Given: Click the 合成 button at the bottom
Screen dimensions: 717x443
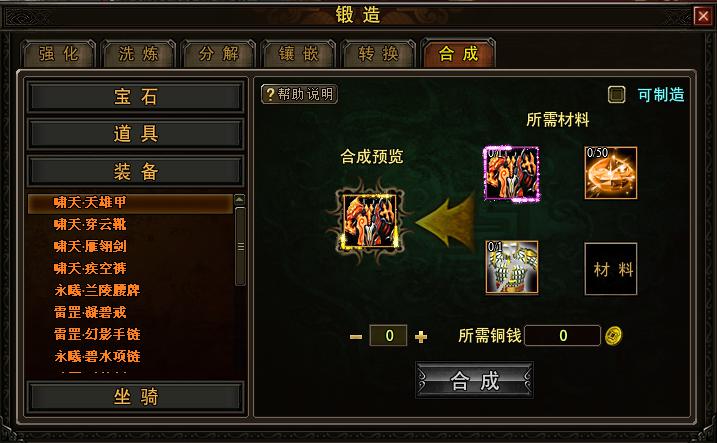Looking at the screenshot, I should [x=474, y=380].
